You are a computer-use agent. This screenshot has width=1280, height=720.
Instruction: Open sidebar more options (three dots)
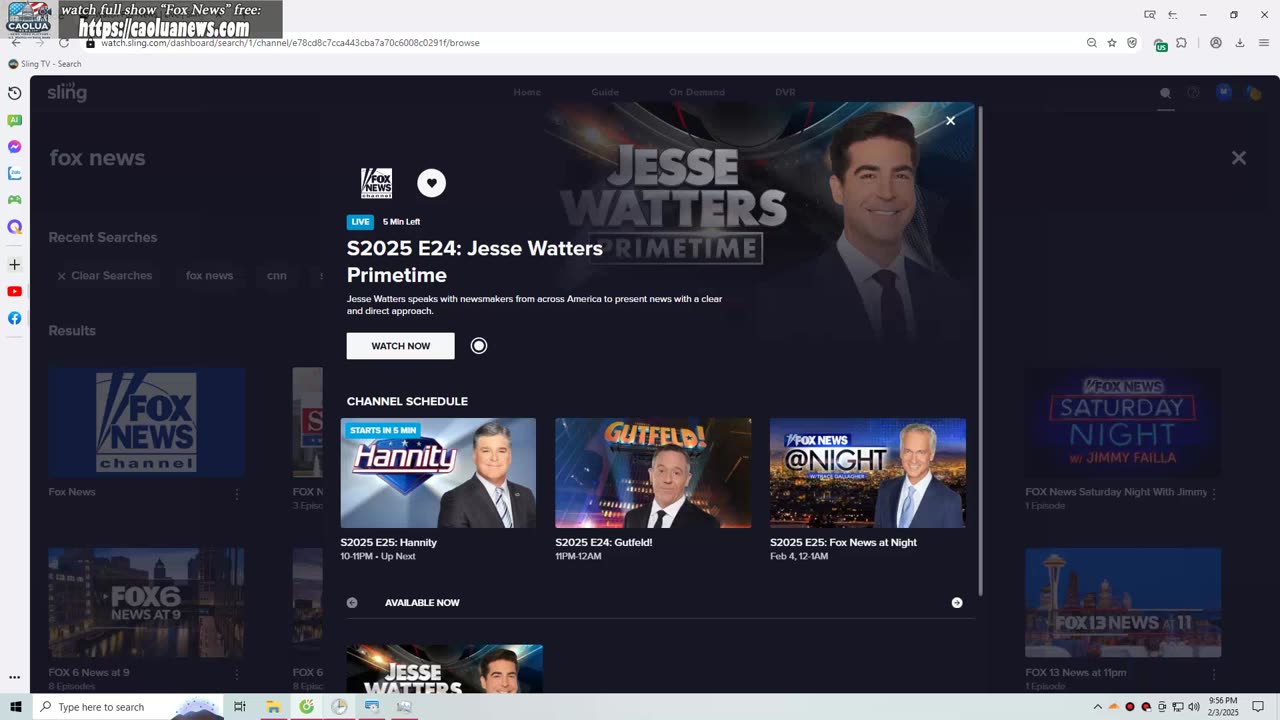tap(14, 678)
